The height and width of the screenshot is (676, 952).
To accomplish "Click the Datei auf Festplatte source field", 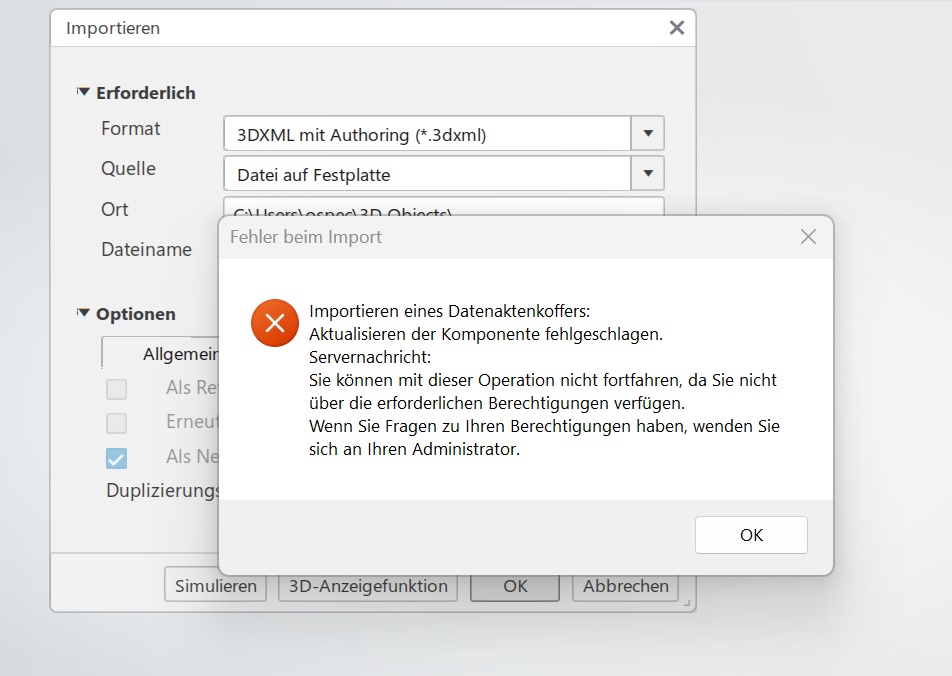I will [x=427, y=175].
